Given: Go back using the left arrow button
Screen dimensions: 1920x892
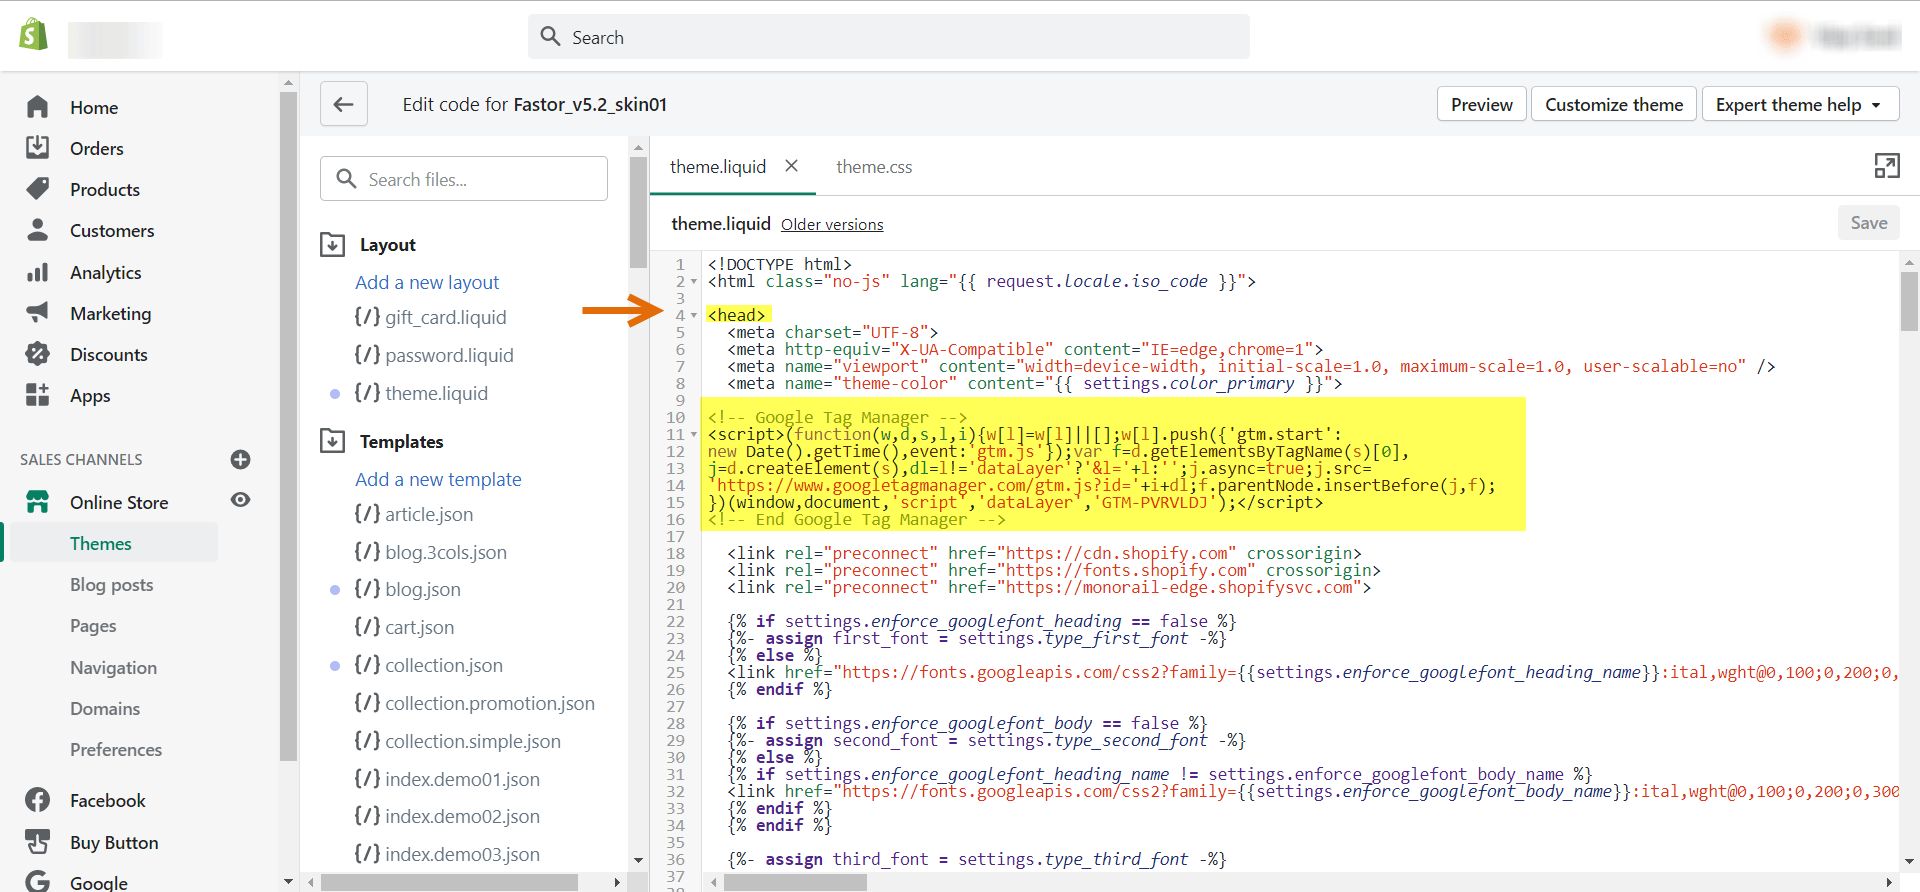Looking at the screenshot, I should point(343,104).
